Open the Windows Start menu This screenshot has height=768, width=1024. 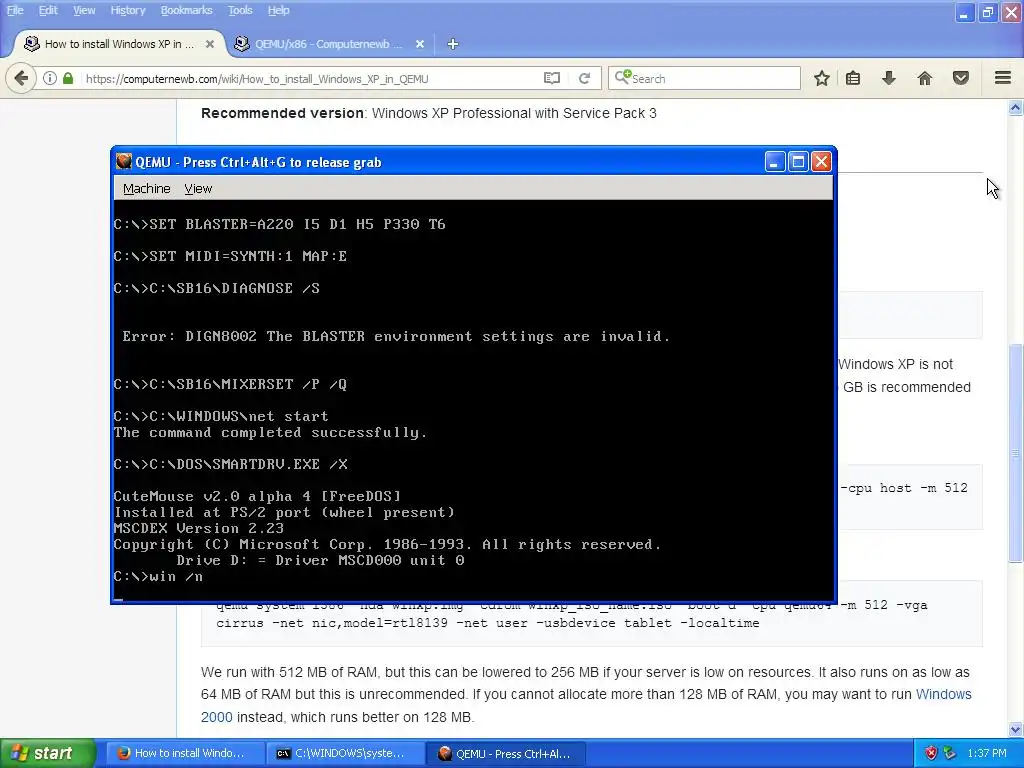48,753
